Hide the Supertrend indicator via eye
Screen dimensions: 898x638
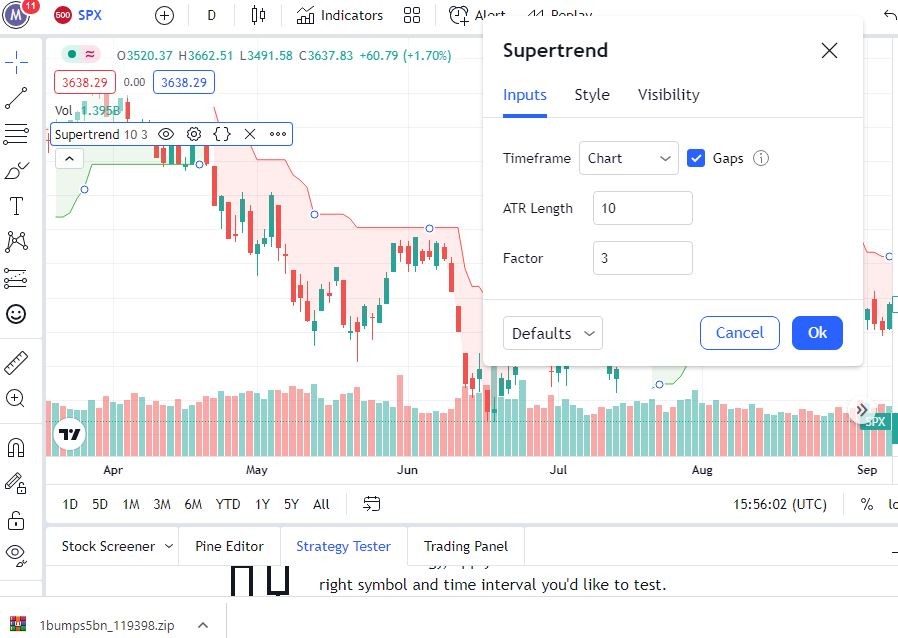pyautogui.click(x=166, y=134)
